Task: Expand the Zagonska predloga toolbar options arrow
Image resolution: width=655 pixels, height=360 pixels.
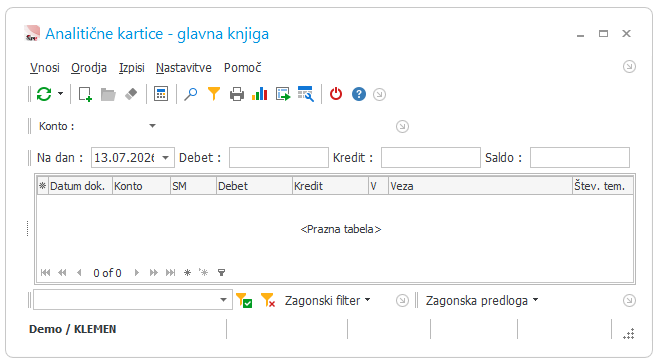Action: [x=629, y=300]
